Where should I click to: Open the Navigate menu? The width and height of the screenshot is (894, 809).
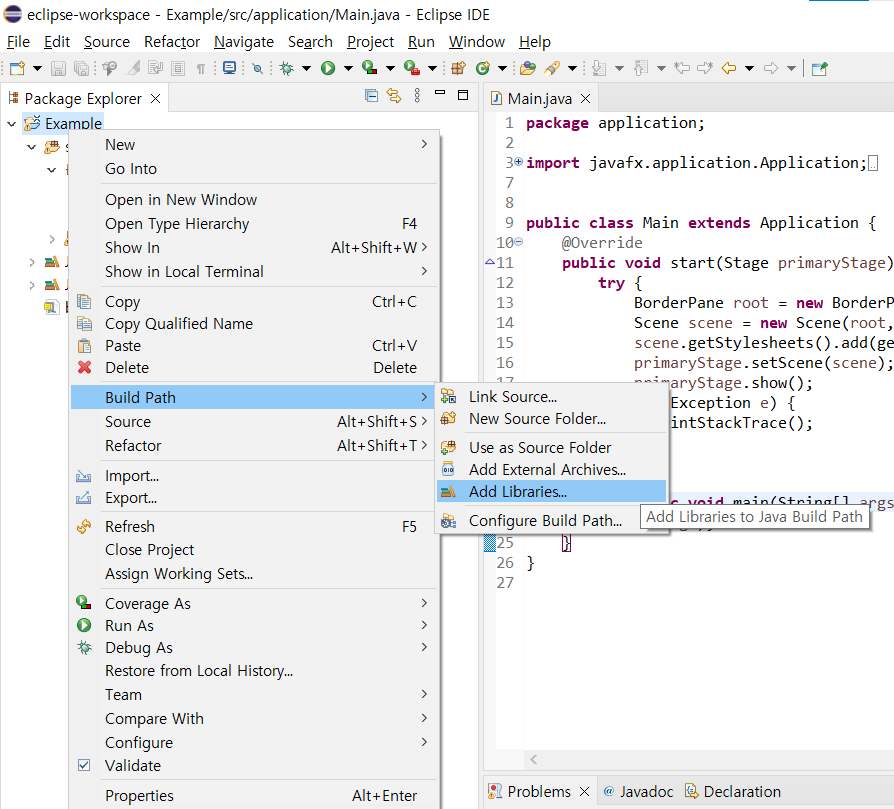(x=243, y=42)
